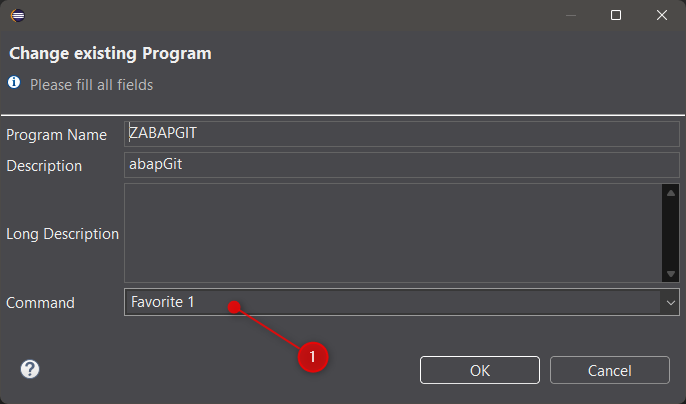Open the help question mark icon
This screenshot has height=404, width=686.
pos(30,369)
